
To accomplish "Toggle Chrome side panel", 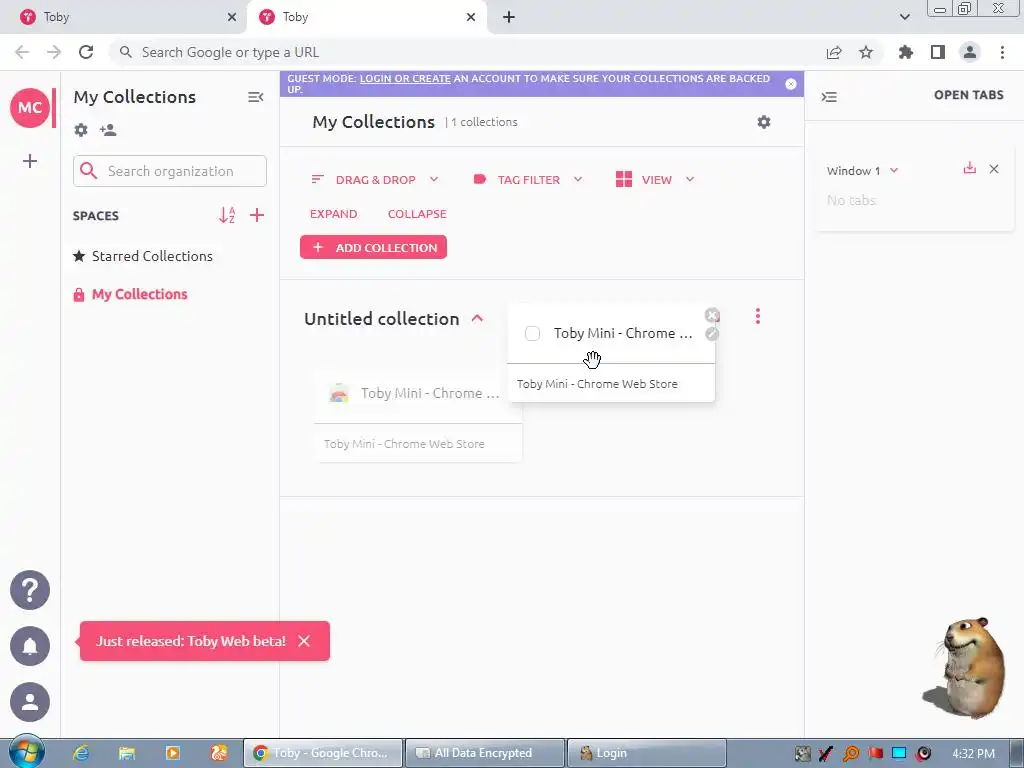I will (x=938, y=52).
